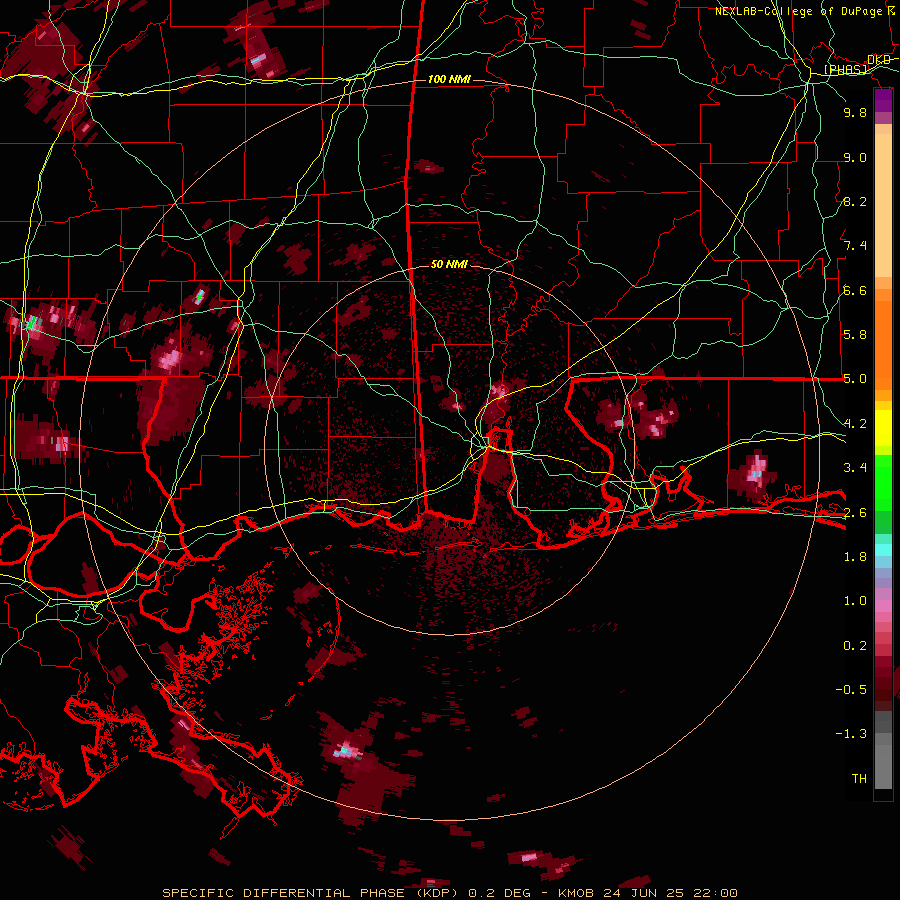Click the 7.4 value on the color scale
900x900 pixels.
[855, 246]
